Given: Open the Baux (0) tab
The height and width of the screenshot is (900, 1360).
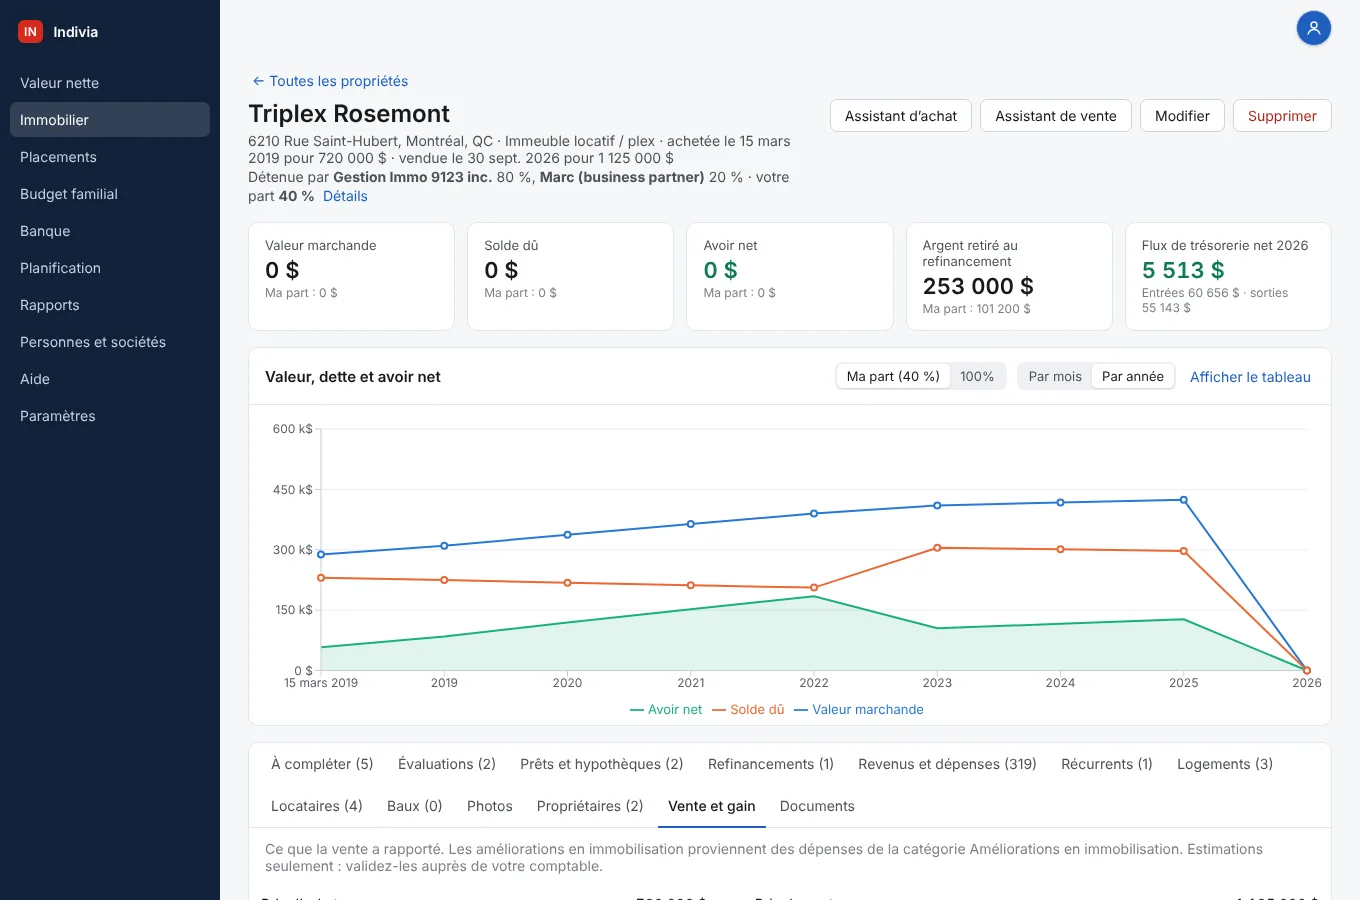Looking at the screenshot, I should (x=415, y=806).
